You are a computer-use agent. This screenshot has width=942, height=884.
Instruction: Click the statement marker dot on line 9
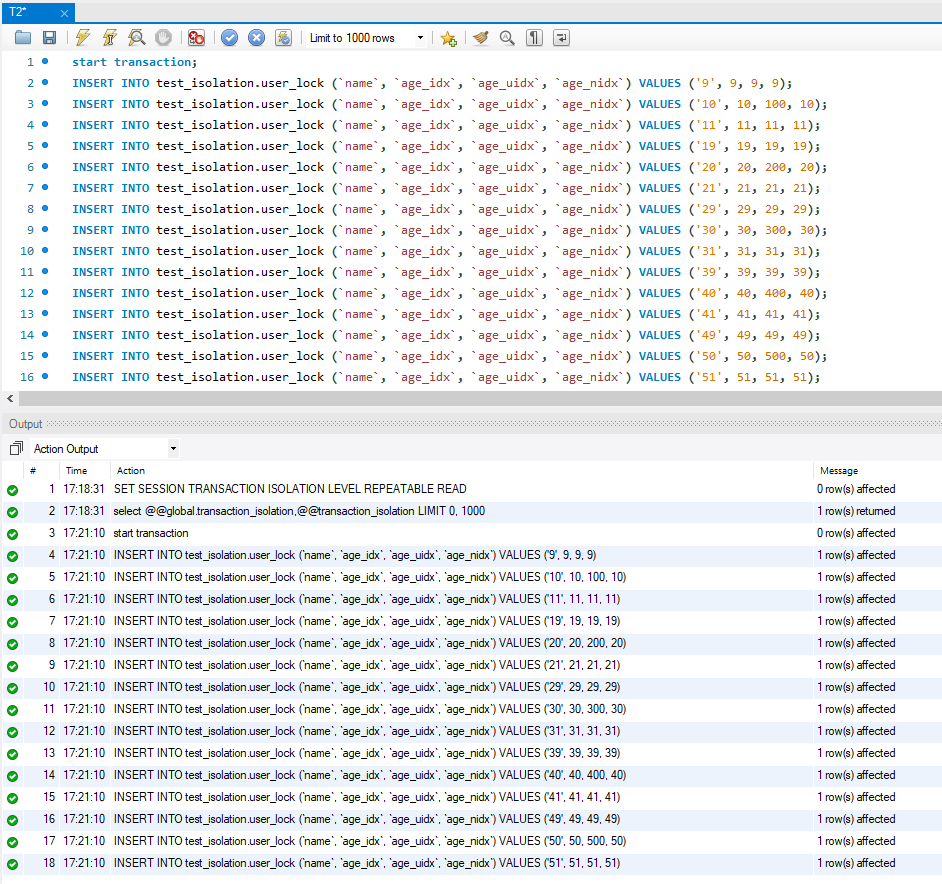(x=45, y=230)
